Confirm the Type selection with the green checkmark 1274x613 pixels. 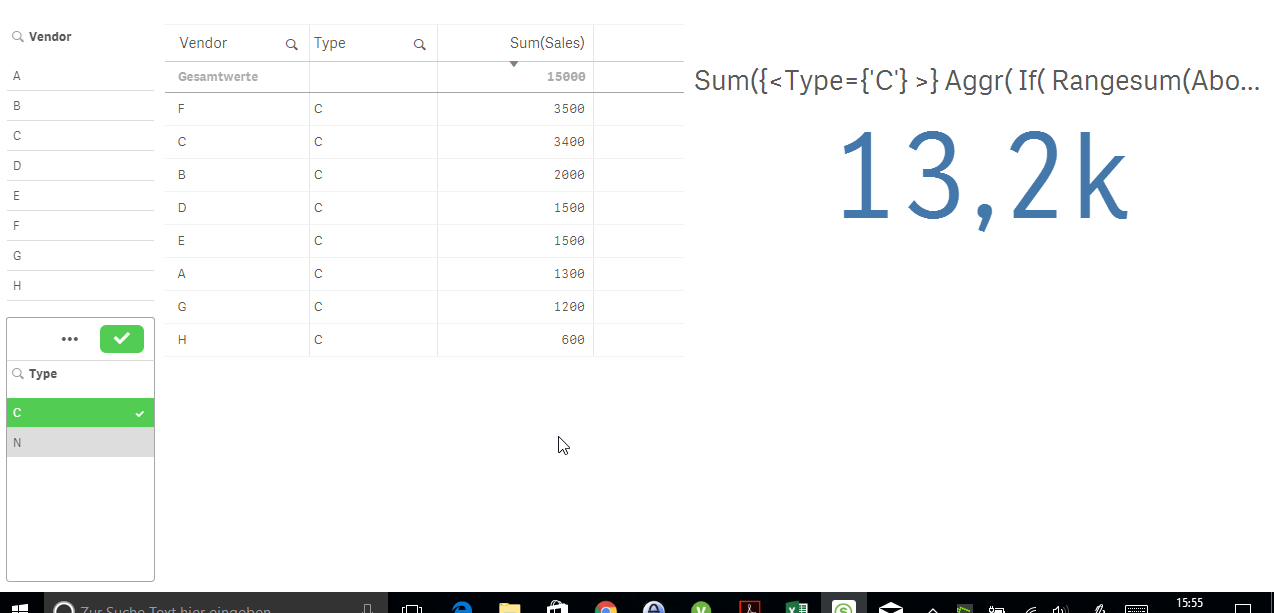coord(122,339)
